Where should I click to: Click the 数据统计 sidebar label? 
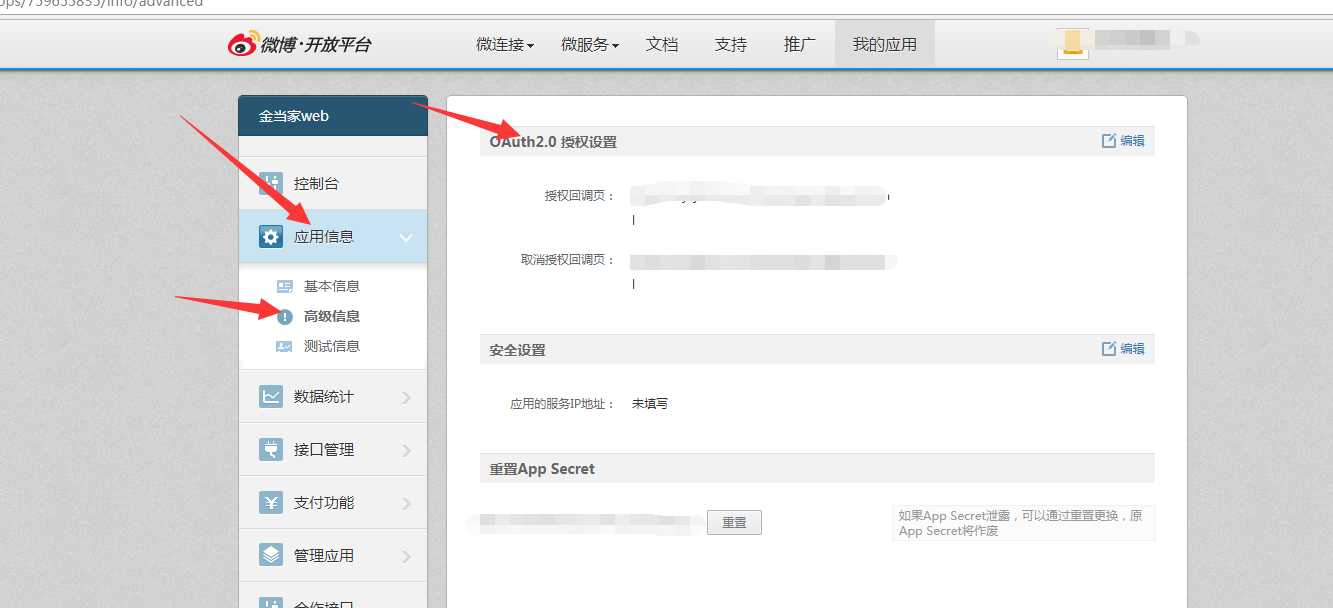pos(323,396)
